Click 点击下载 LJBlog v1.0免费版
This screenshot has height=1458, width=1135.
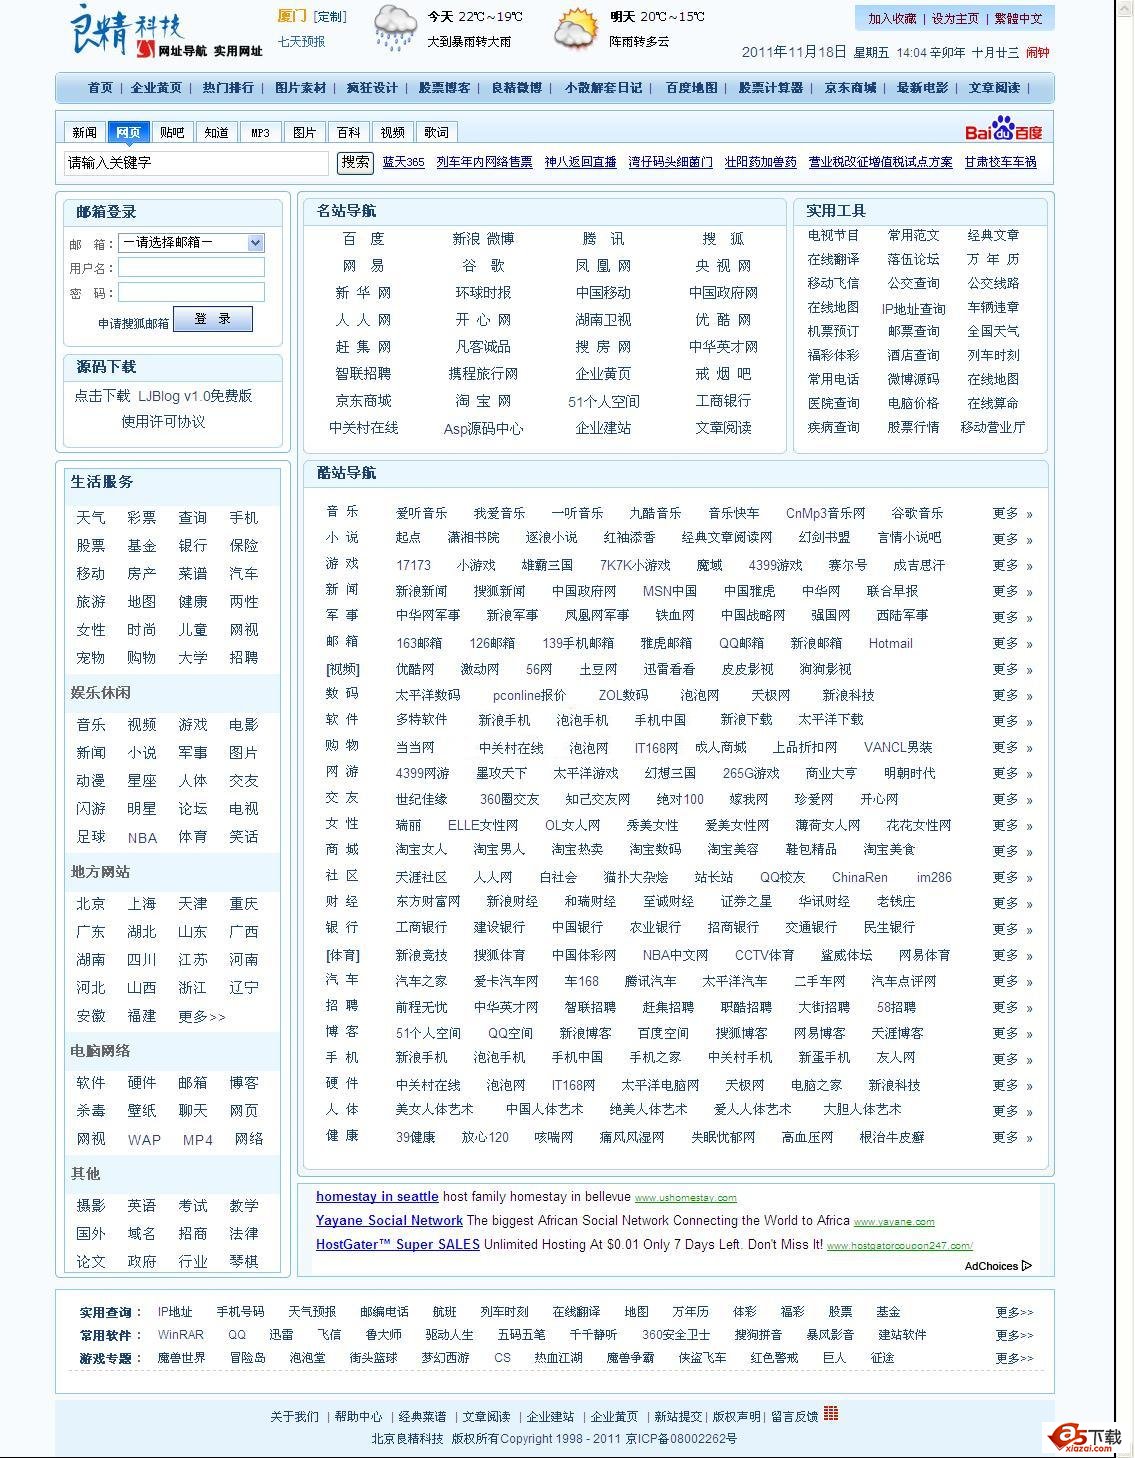pyautogui.click(x=163, y=396)
